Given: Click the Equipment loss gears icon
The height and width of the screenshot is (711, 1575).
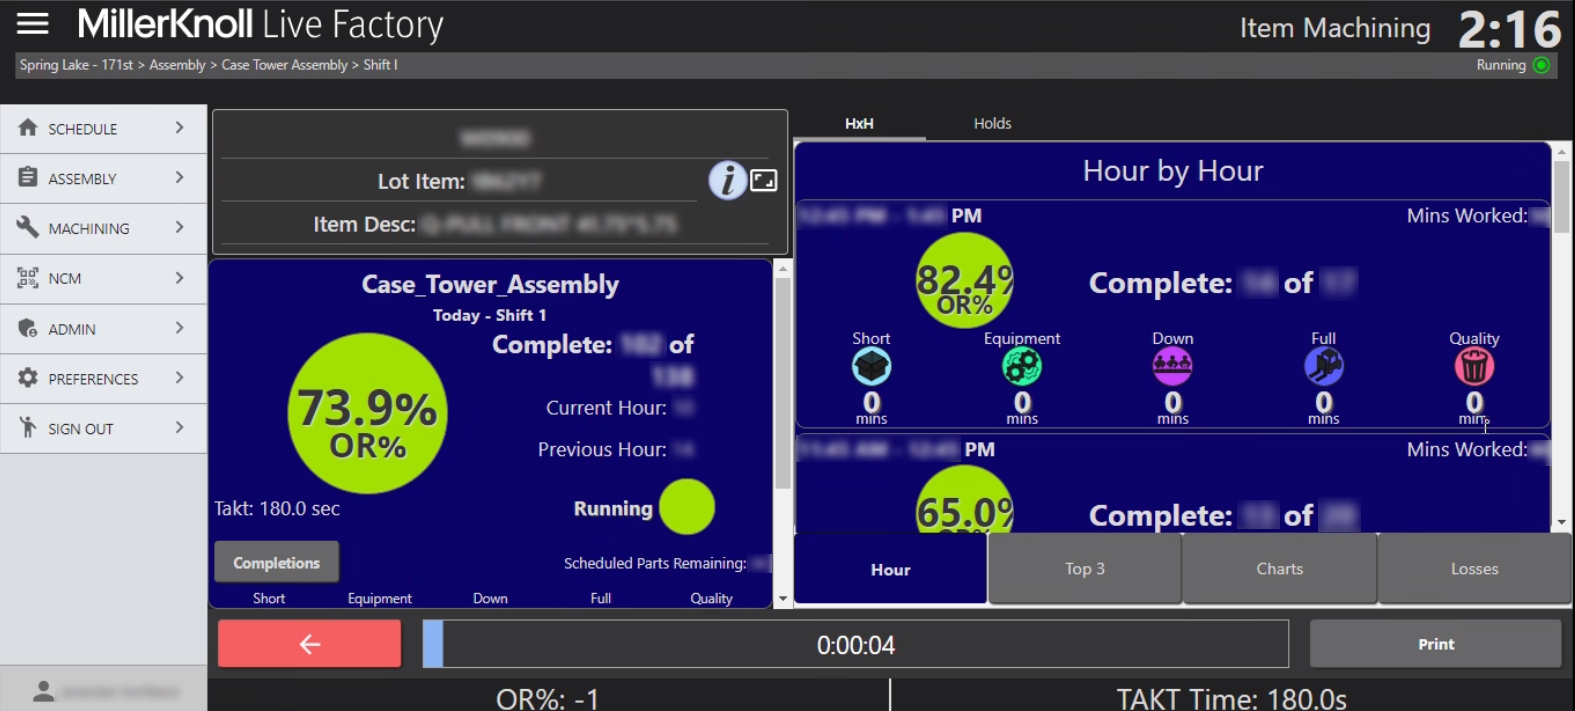Looking at the screenshot, I should click(x=1022, y=367).
